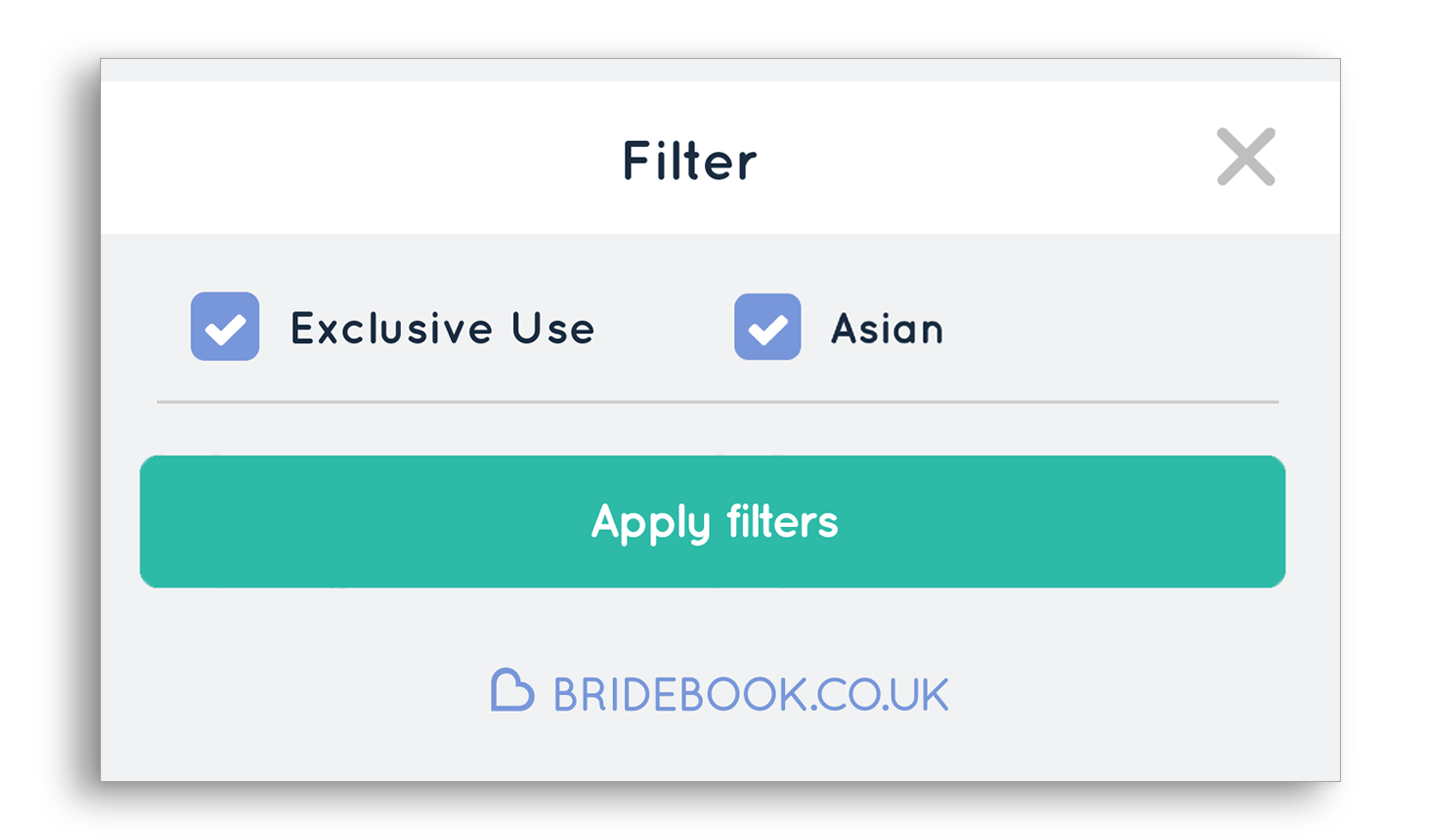Viewport: 1440px width, 840px height.
Task: Select the checkmark icon inside the Asian box
Action: tap(768, 327)
